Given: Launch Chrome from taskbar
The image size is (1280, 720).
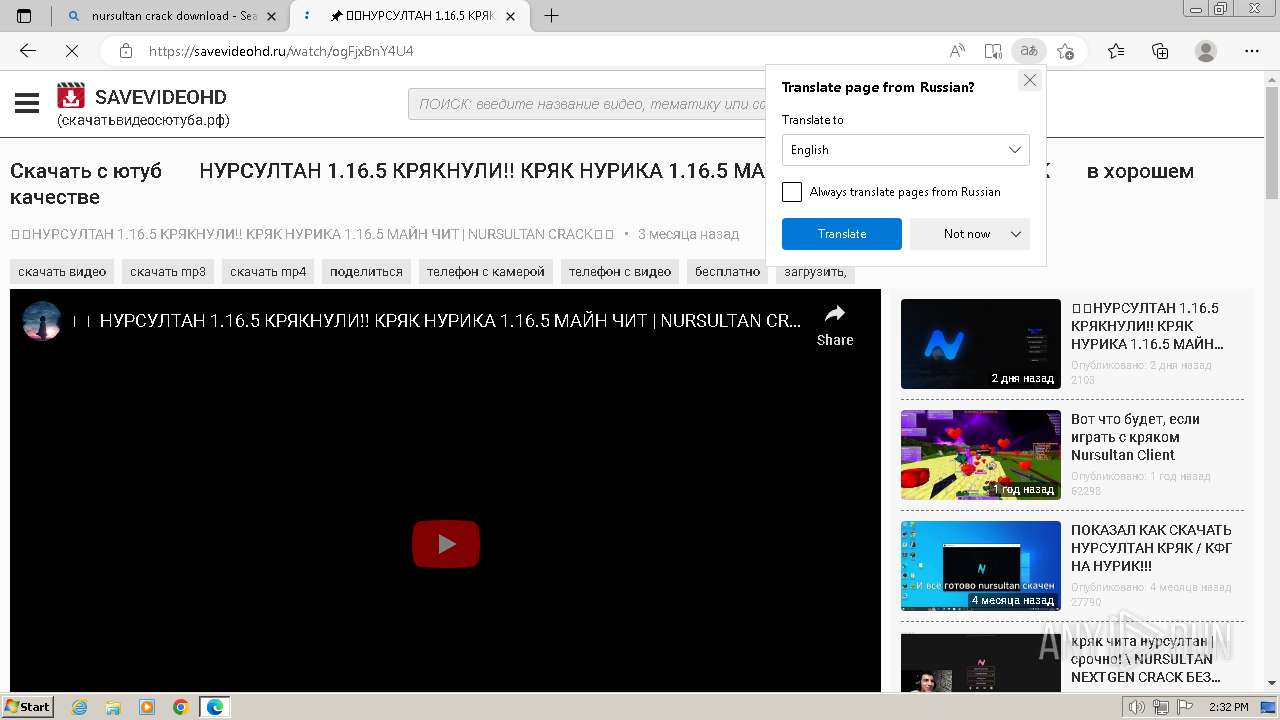Looking at the screenshot, I should click(181, 707).
